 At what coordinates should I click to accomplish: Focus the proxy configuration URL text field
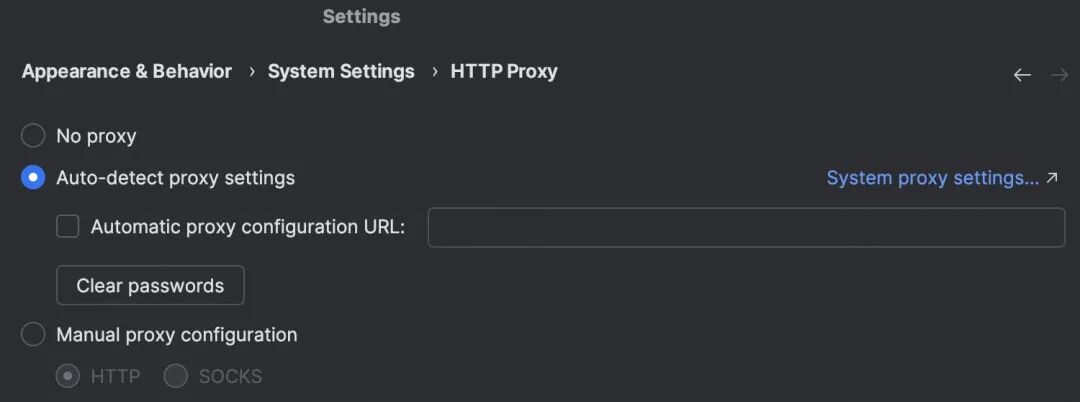pyautogui.click(x=746, y=227)
